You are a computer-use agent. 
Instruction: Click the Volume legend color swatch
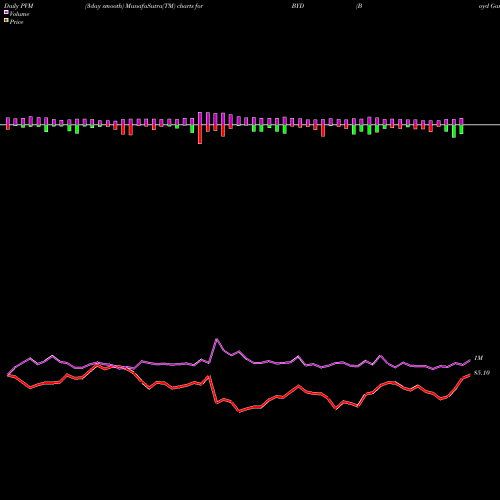pyautogui.click(x=6, y=12)
